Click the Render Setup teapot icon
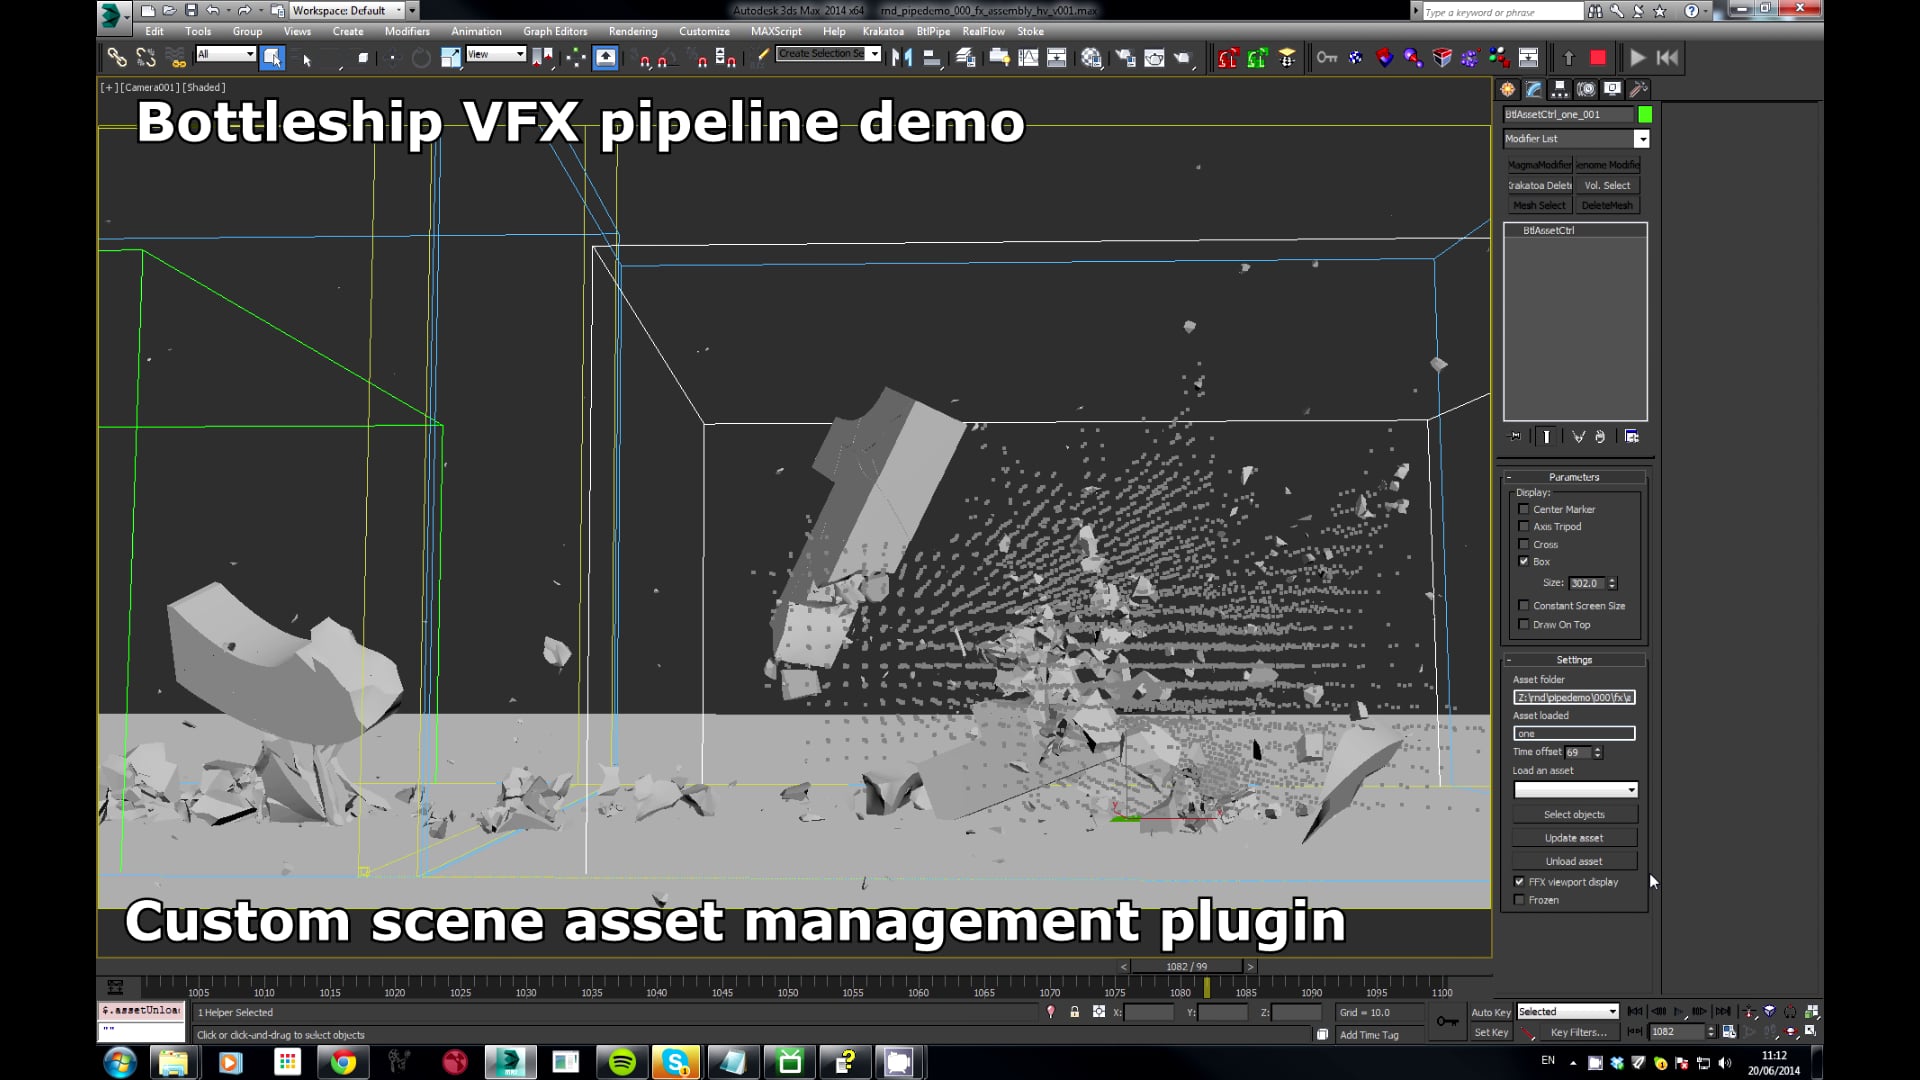Screen dimensions: 1920x1080 tap(1125, 58)
